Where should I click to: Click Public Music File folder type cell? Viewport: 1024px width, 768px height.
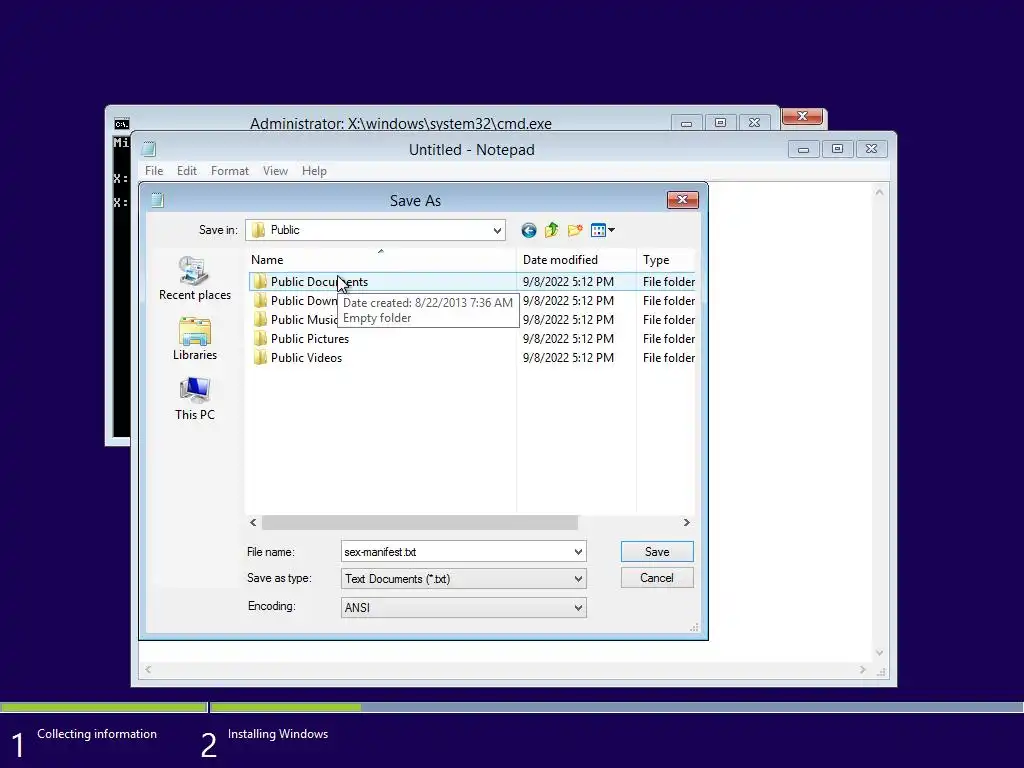[669, 319]
